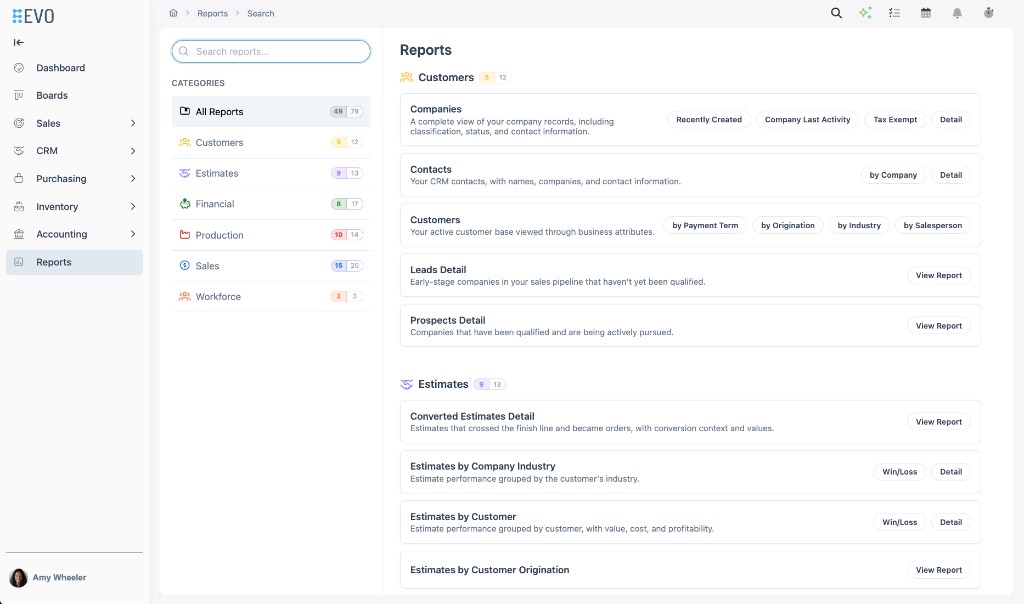Click the Customers category people icon
Image resolution: width=1024 pixels, height=604 pixels.
tap(185, 142)
